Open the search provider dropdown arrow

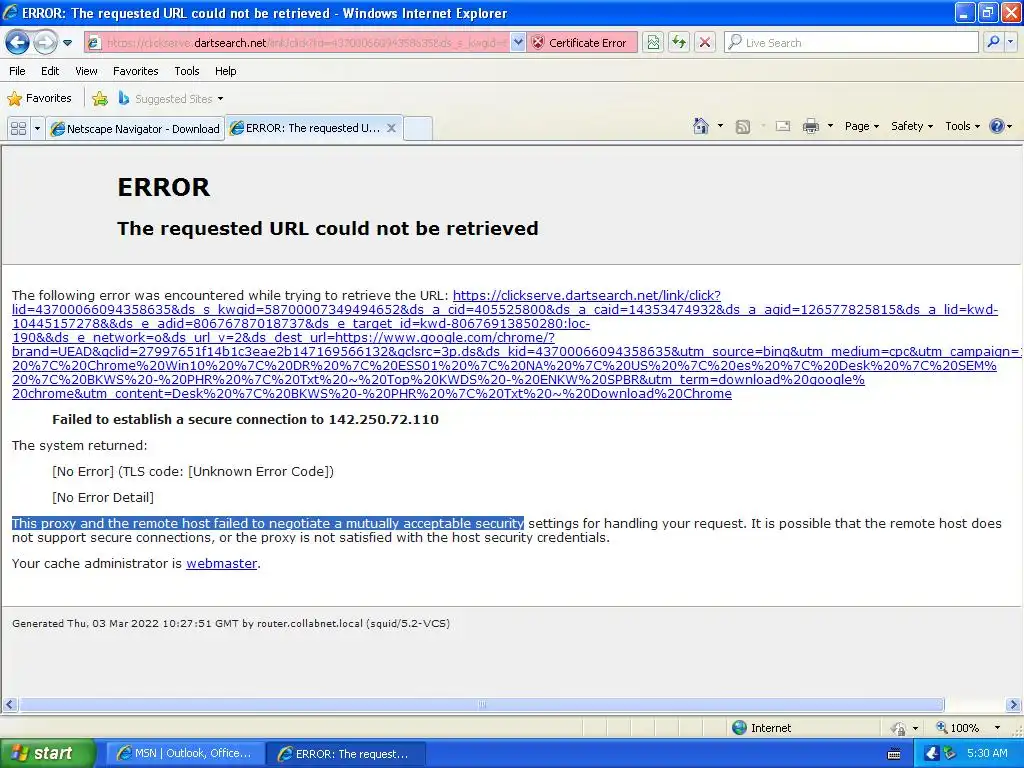[1011, 42]
